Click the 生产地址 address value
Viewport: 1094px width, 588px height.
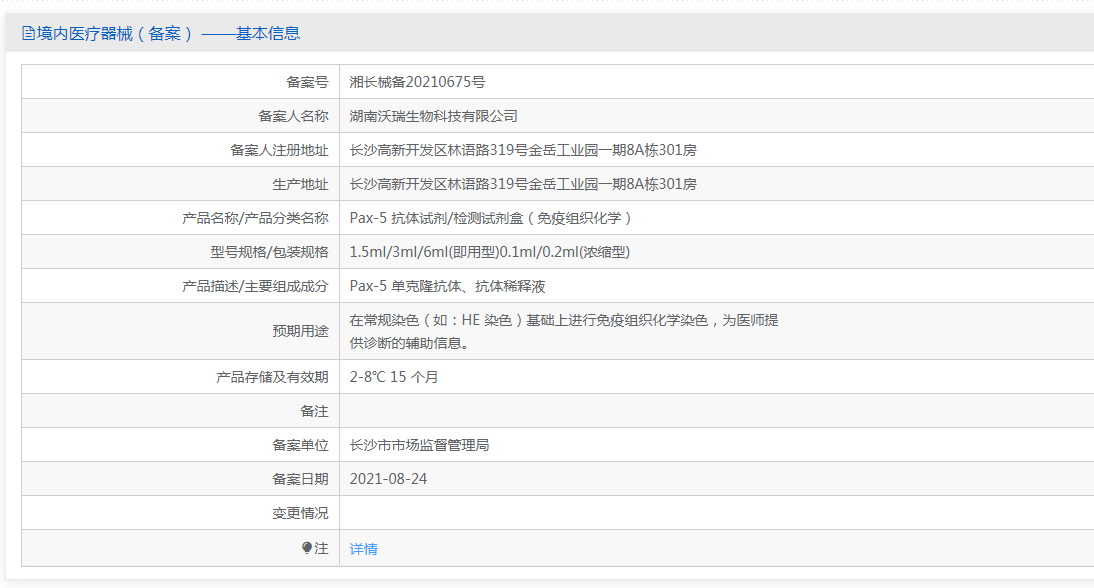click(x=523, y=184)
